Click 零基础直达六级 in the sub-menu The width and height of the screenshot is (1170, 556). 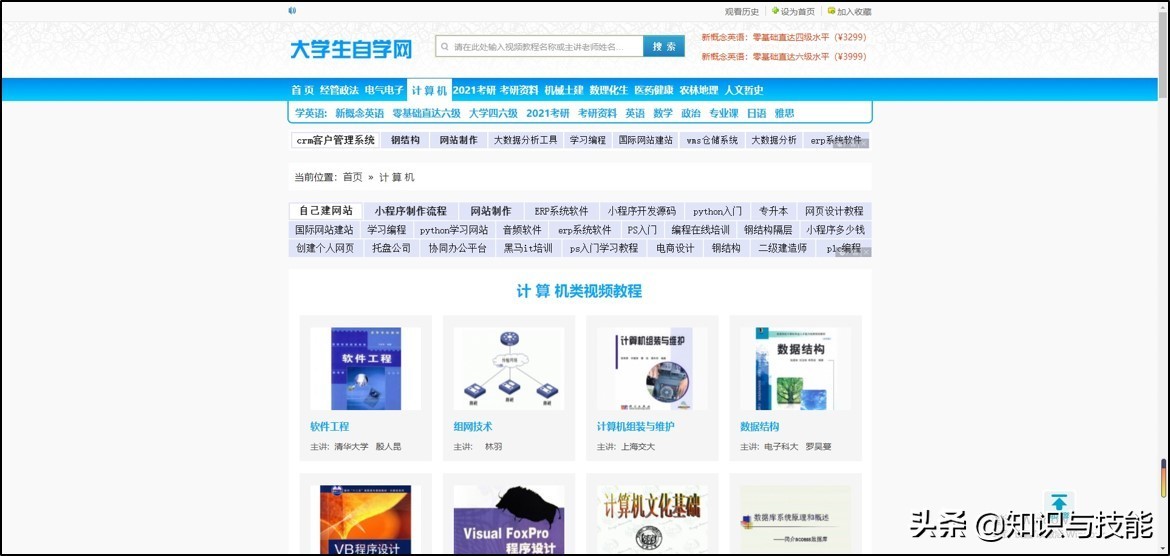(x=427, y=113)
